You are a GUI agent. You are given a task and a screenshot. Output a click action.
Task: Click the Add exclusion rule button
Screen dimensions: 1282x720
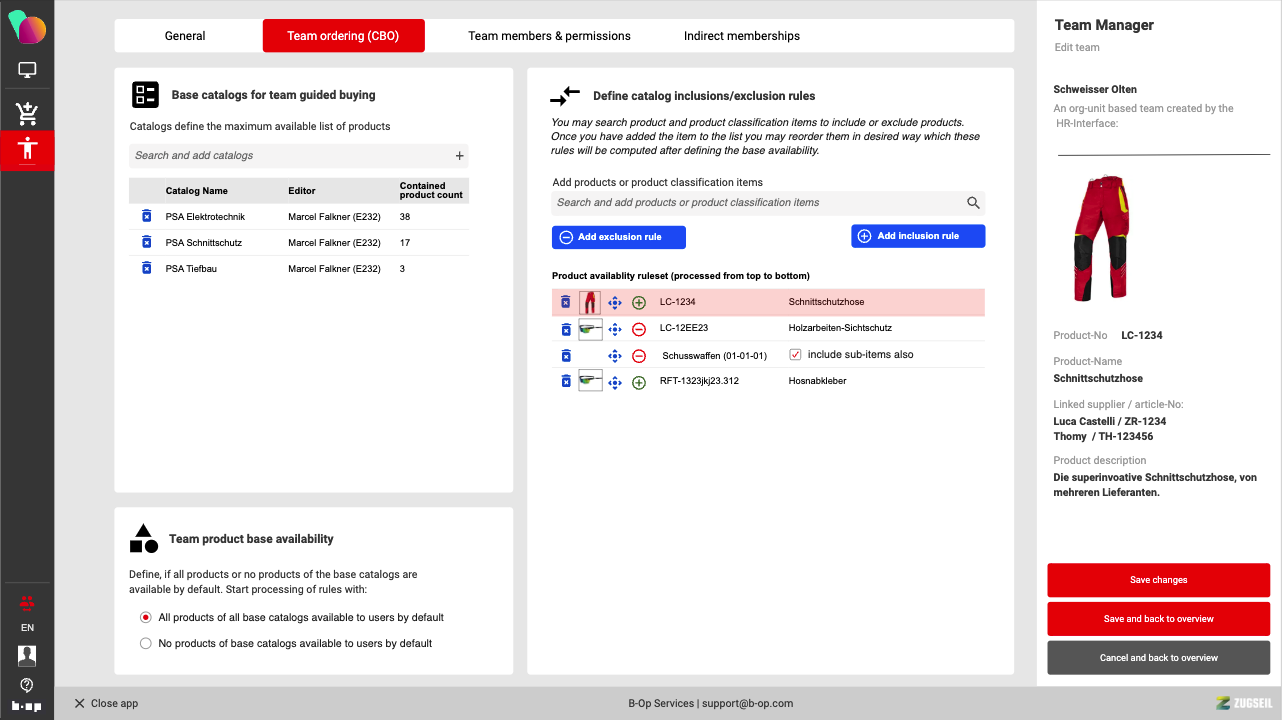point(619,237)
